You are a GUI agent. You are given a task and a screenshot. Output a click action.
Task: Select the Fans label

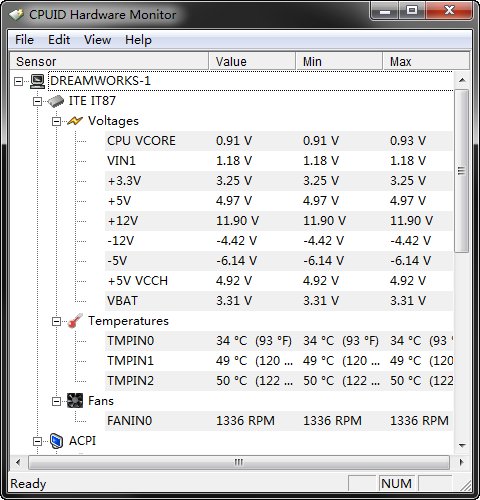pyautogui.click(x=101, y=401)
